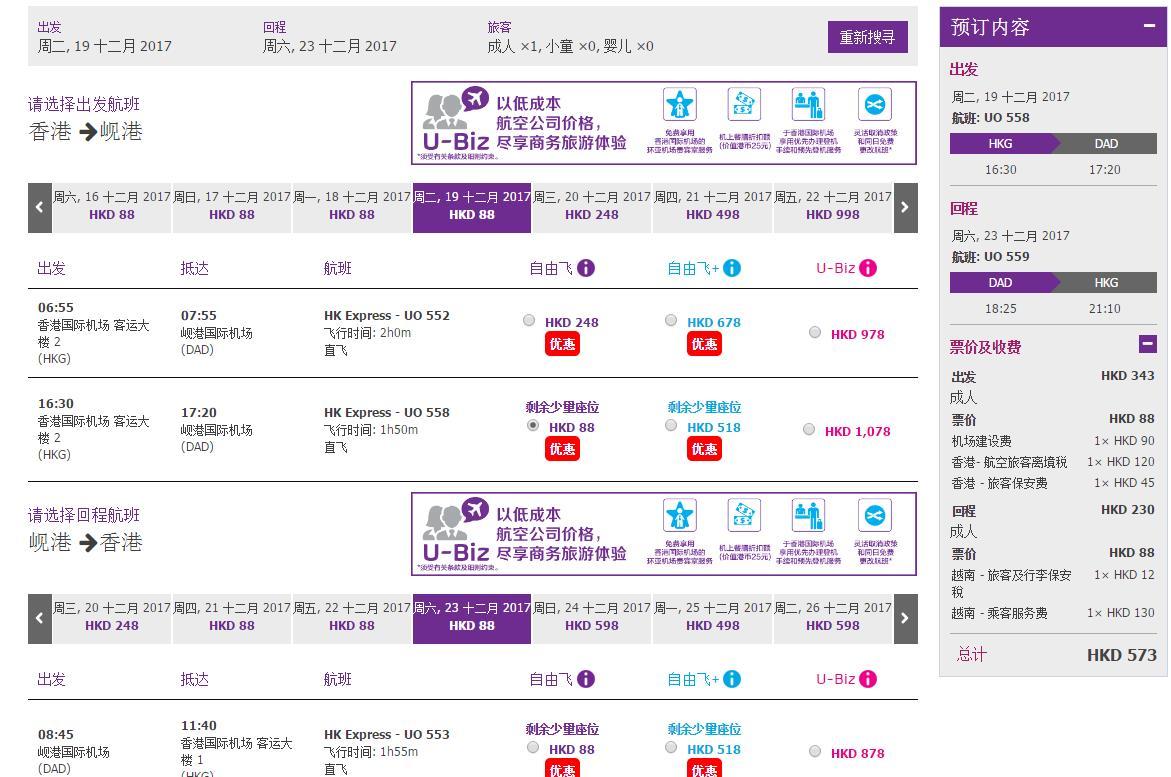
Task: Open the 自由飞+ info icon in return header
Action: coord(732,678)
